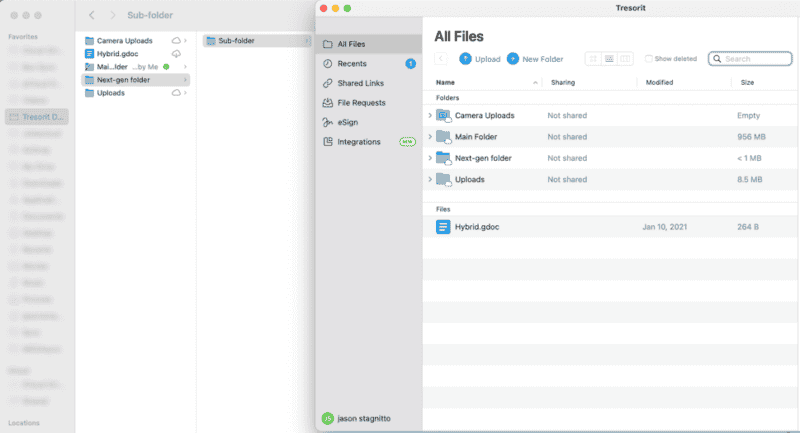This screenshot has width=800, height=433.
Task: Click the All Files folder icon in sidebar
Action: pyautogui.click(x=328, y=44)
